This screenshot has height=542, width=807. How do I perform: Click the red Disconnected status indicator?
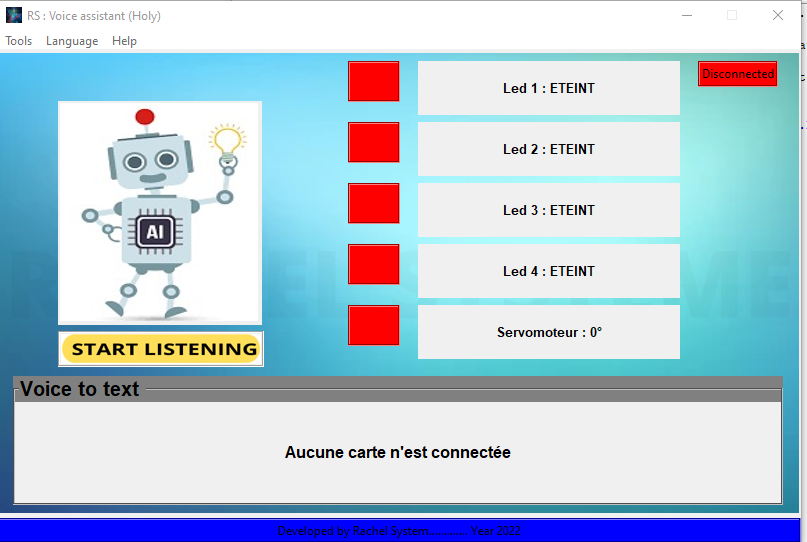tap(738, 74)
